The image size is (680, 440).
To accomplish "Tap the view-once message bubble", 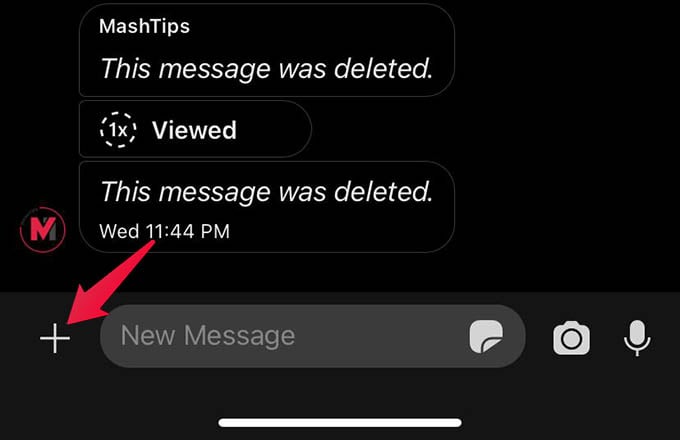I will (195, 129).
